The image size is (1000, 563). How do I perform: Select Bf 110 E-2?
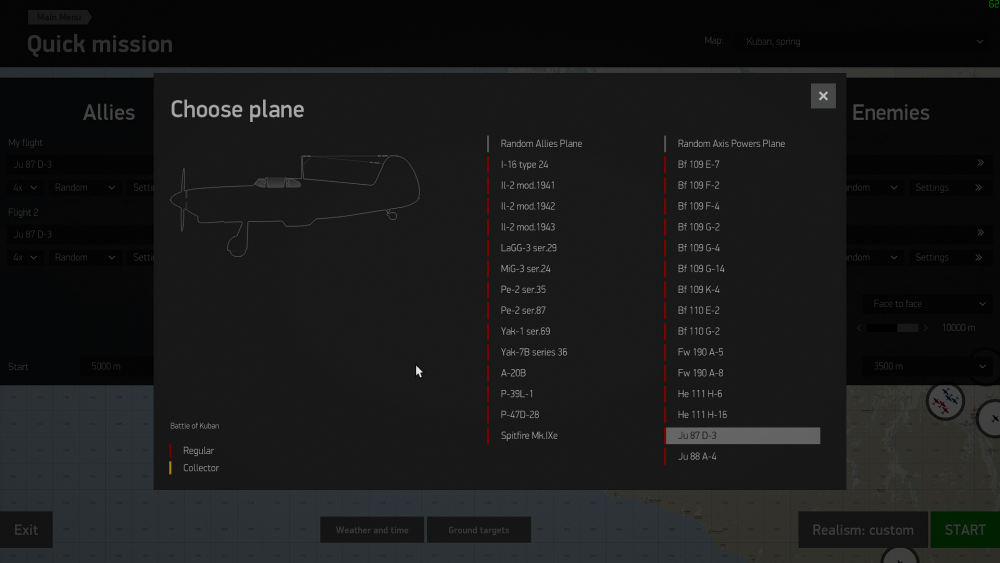(698, 311)
